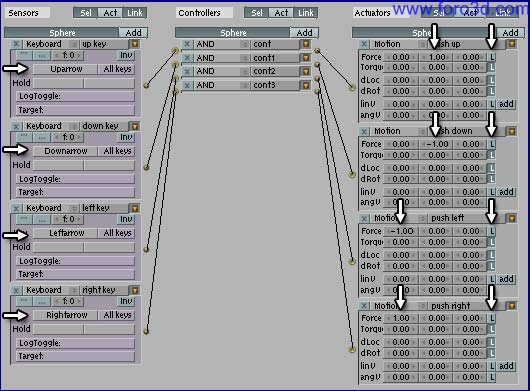The width and height of the screenshot is (530, 391).
Task: Delete the cont AND controller
Action: (187, 44)
